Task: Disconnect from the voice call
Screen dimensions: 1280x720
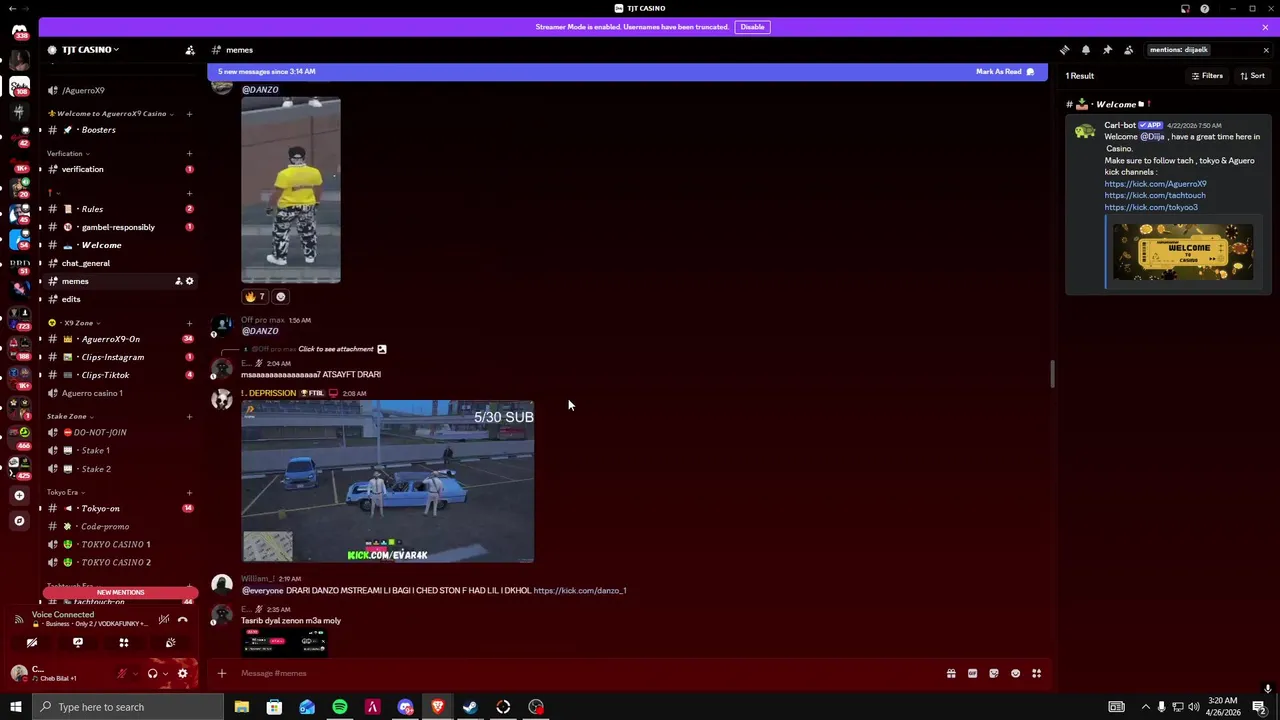Action: 183,619
